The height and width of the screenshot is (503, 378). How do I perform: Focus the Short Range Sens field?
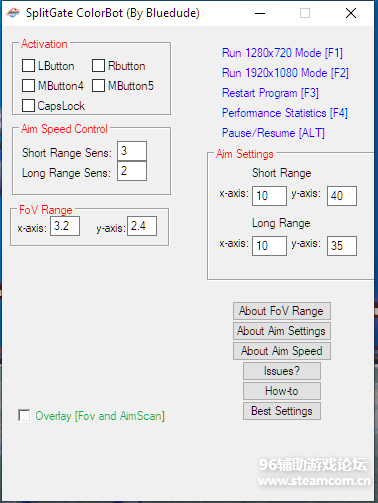(x=132, y=151)
